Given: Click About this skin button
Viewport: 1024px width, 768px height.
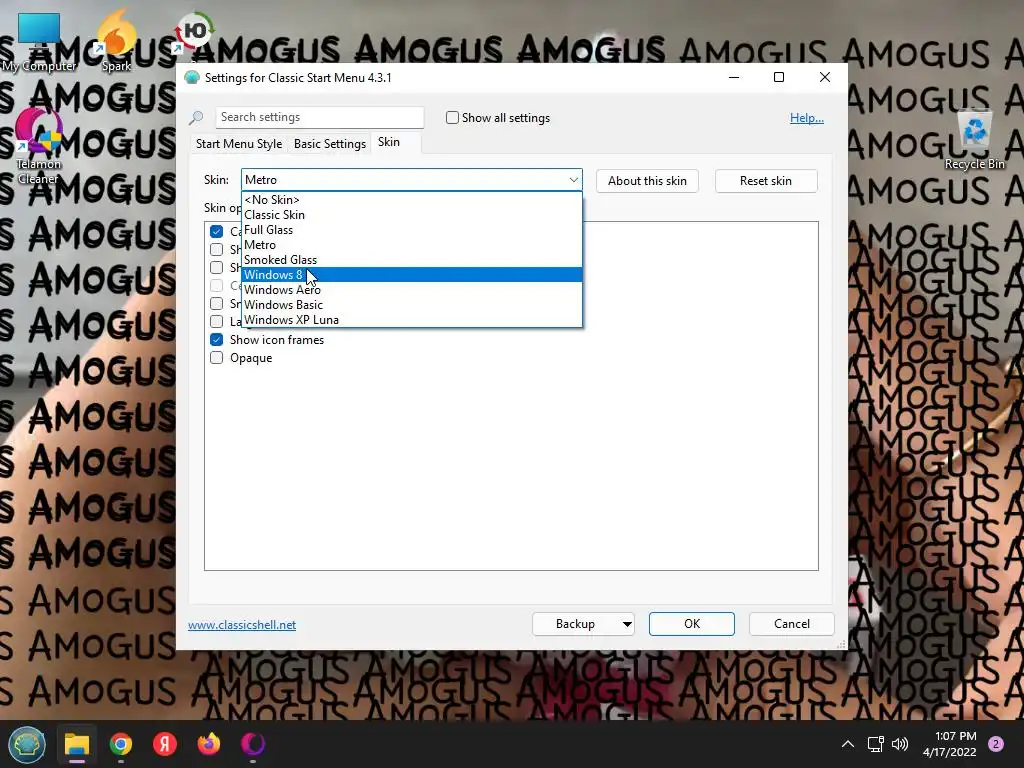Looking at the screenshot, I should pyautogui.click(x=647, y=181).
